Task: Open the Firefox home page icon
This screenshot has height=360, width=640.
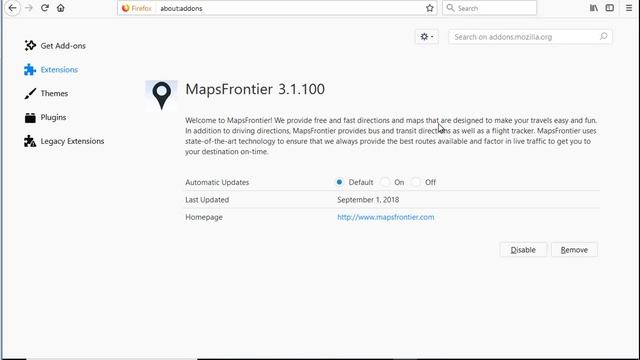Action: point(60,8)
